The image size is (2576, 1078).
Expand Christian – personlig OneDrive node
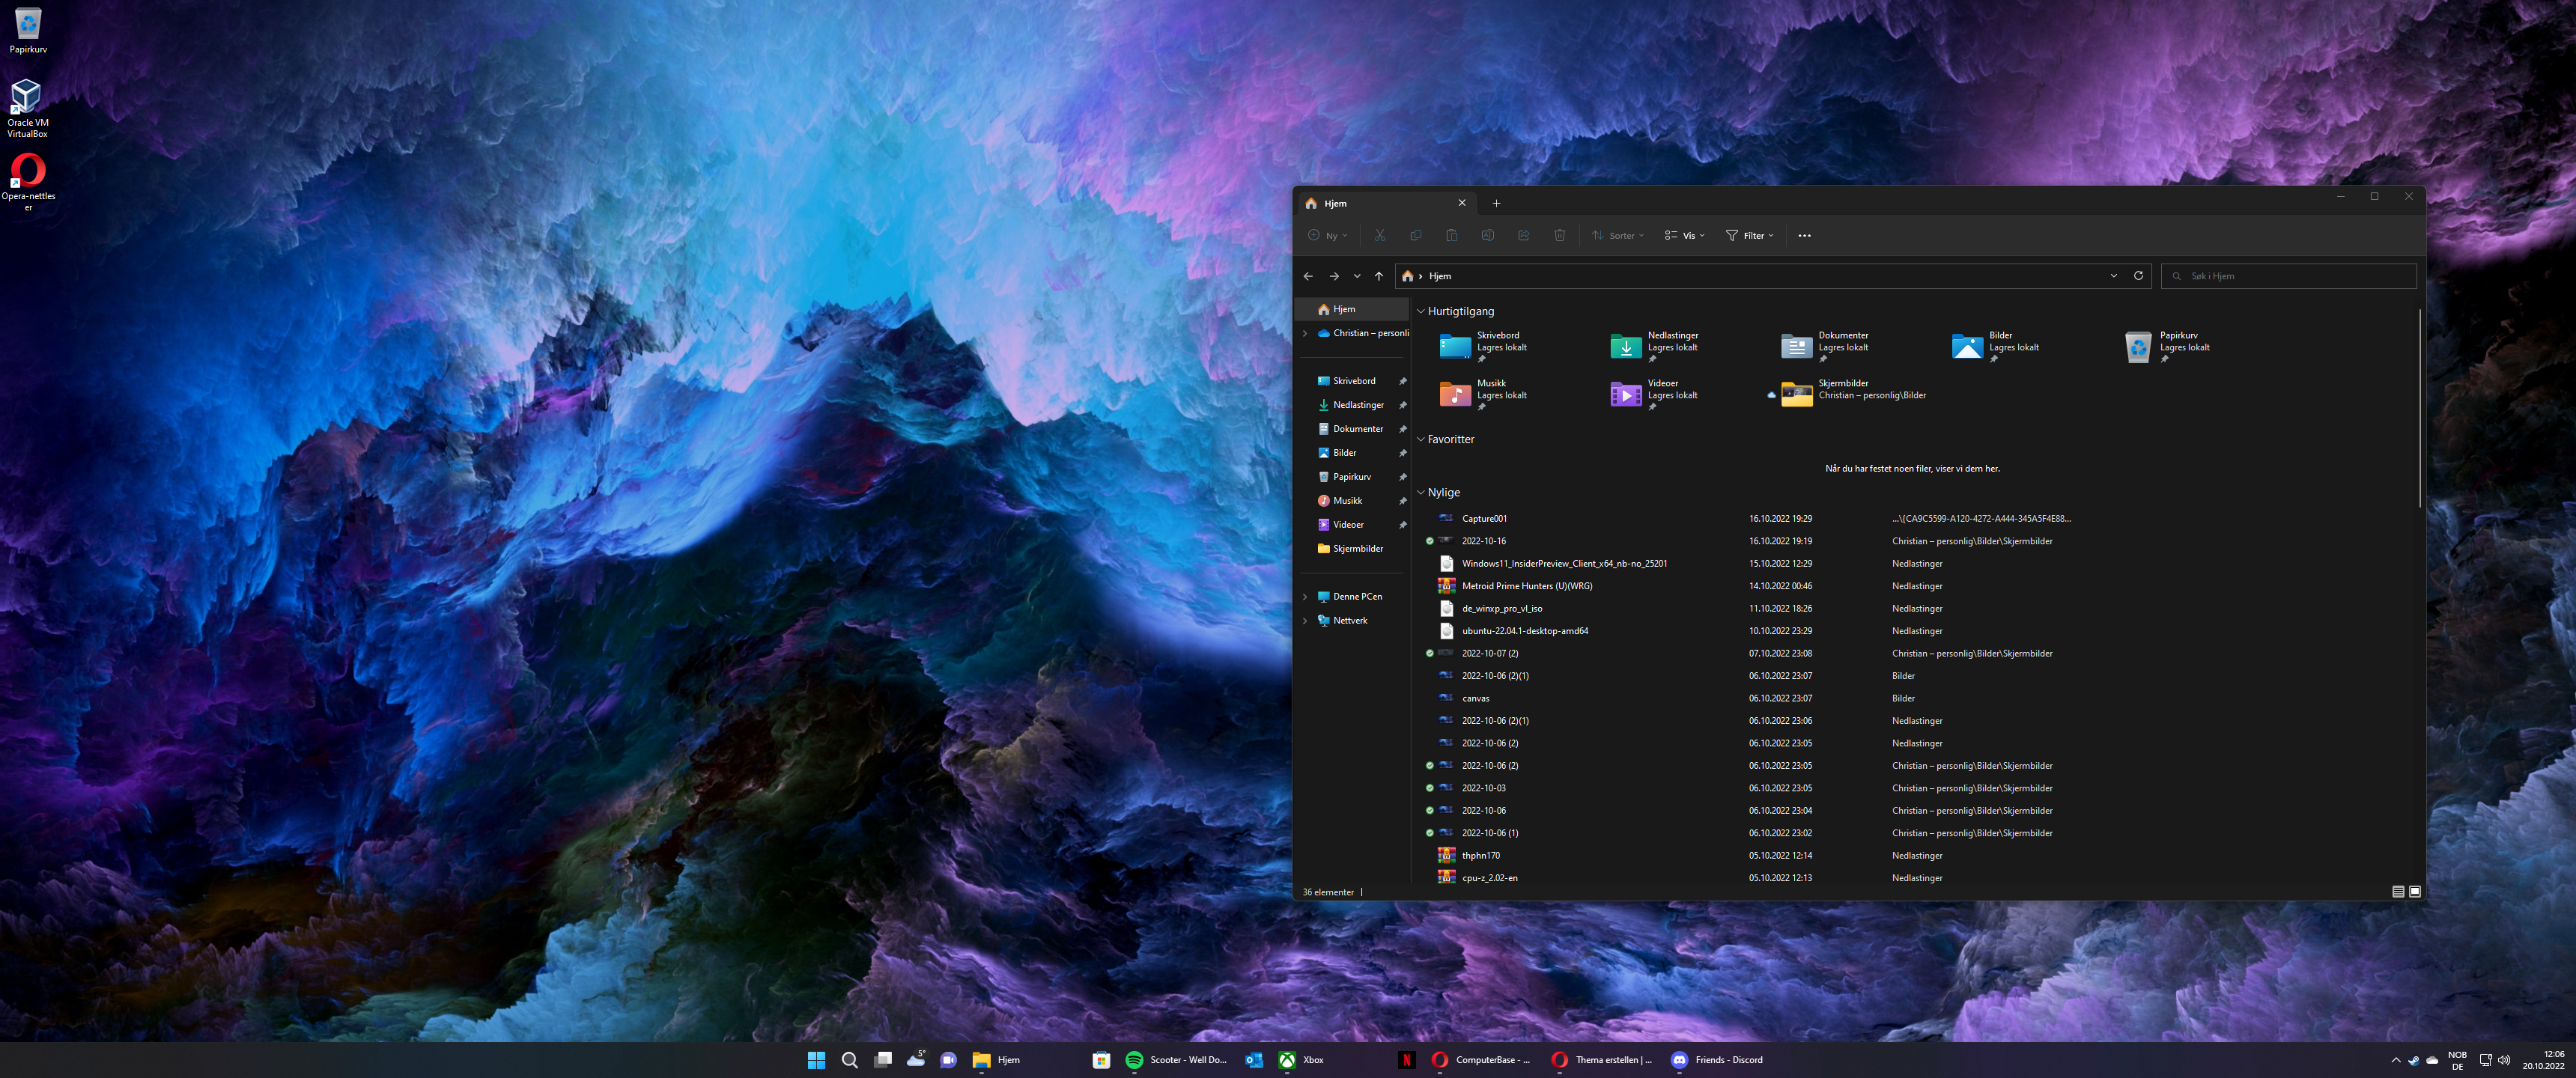1305,334
